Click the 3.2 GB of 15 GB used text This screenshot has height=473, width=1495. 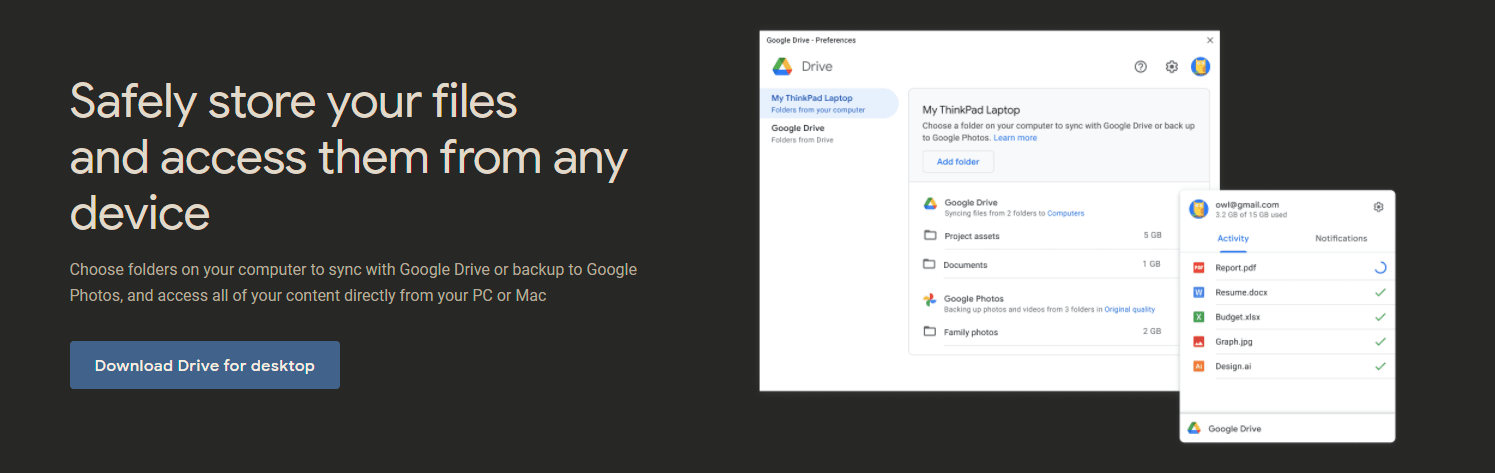pyautogui.click(x=1251, y=215)
